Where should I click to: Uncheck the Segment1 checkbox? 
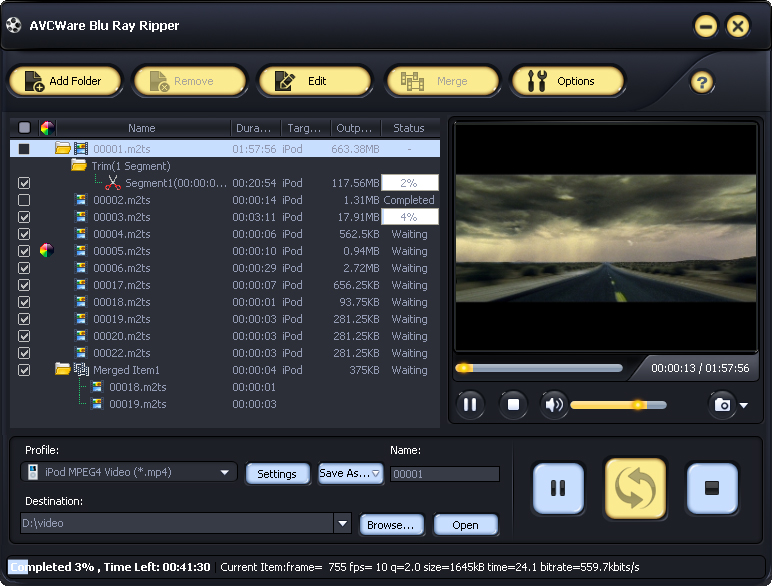24,183
